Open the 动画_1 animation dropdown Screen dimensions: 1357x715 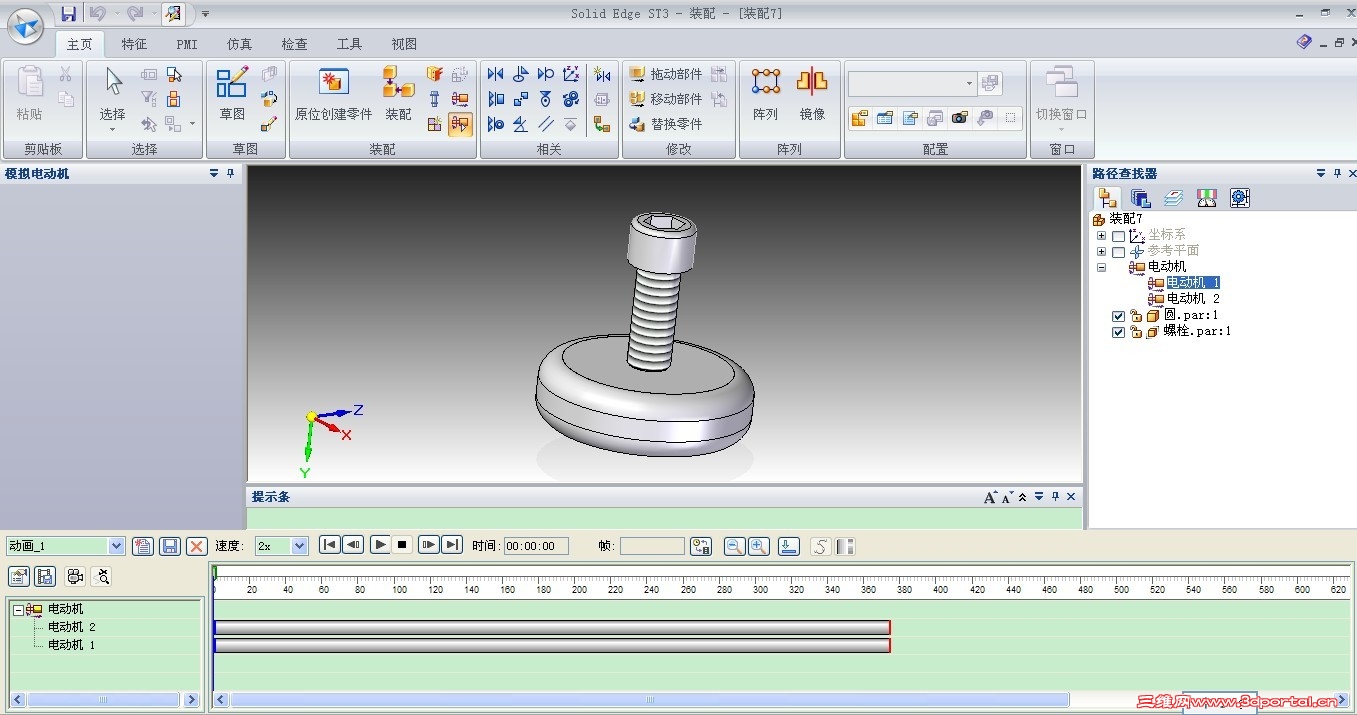point(116,546)
